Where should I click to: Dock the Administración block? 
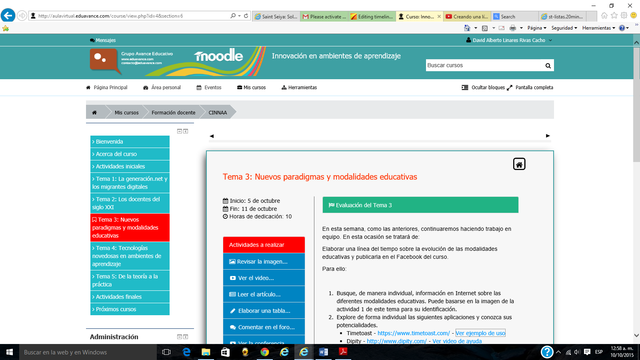[x=186, y=337]
